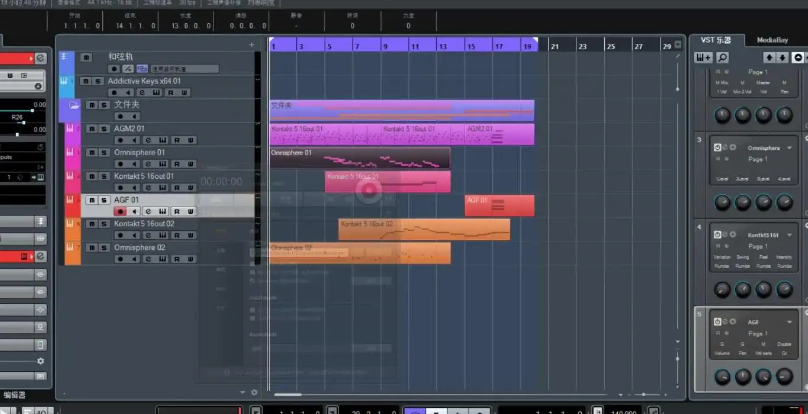Open the ruler options button at right end

pos(678,45)
